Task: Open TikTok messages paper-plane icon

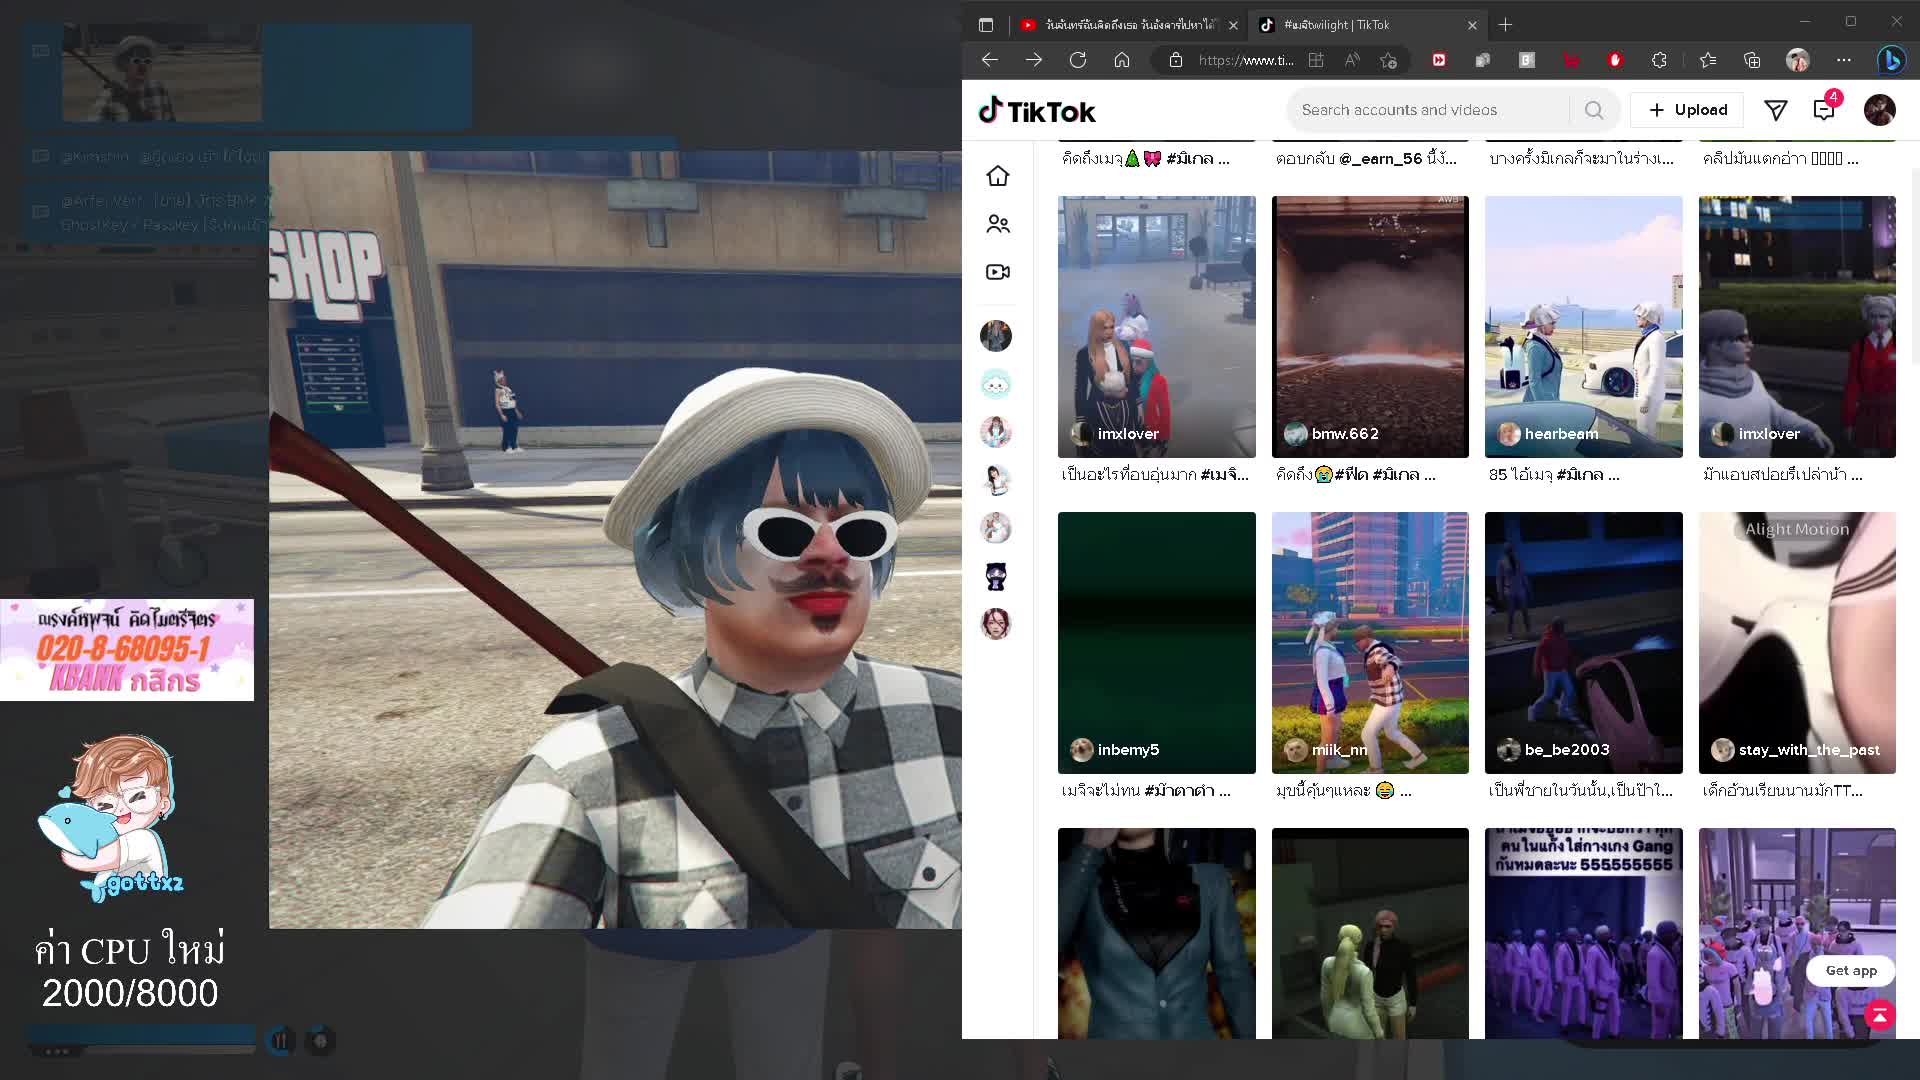Action: pyautogui.click(x=1775, y=110)
